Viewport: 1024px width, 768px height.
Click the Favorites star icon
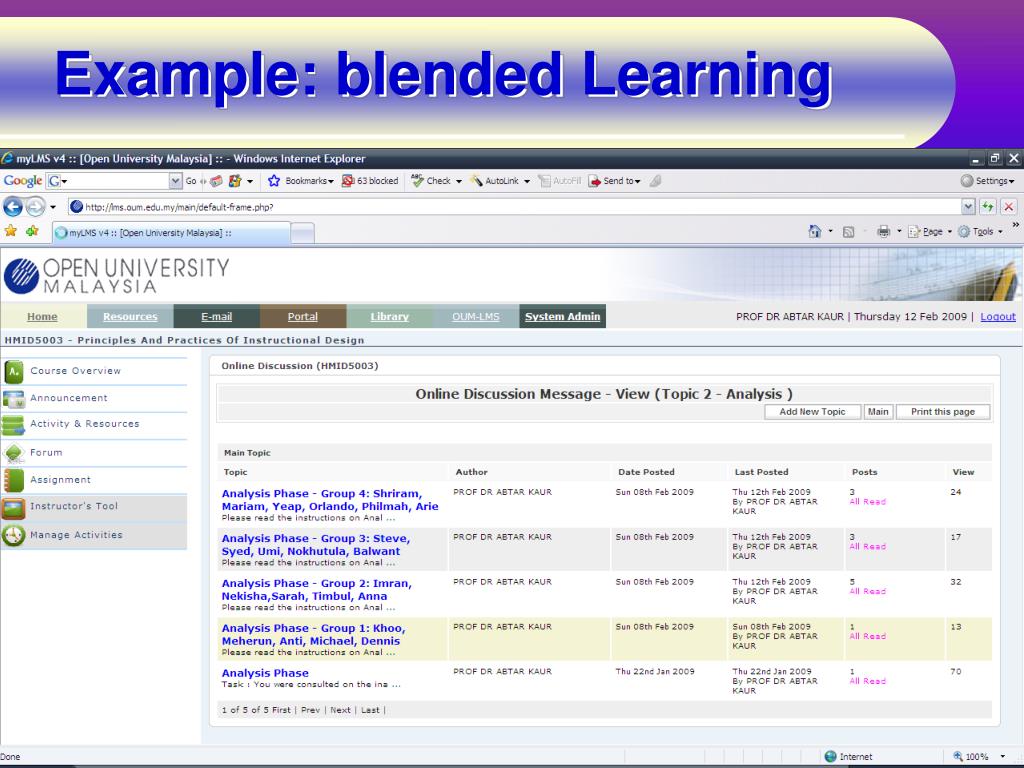tap(10, 231)
